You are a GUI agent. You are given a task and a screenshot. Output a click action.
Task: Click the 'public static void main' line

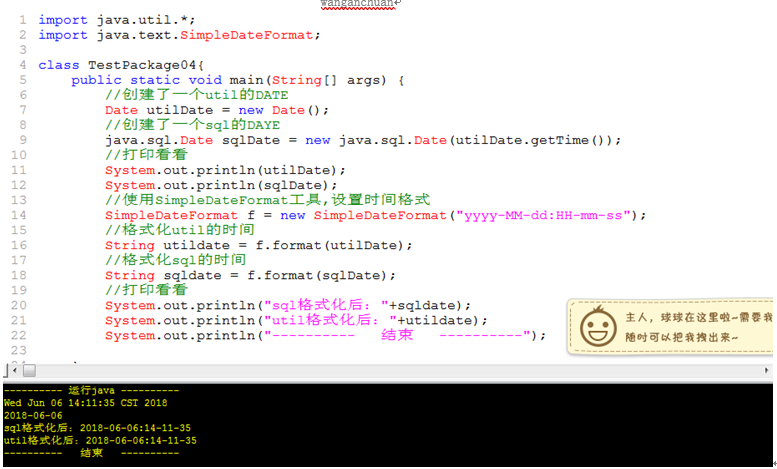click(238, 80)
